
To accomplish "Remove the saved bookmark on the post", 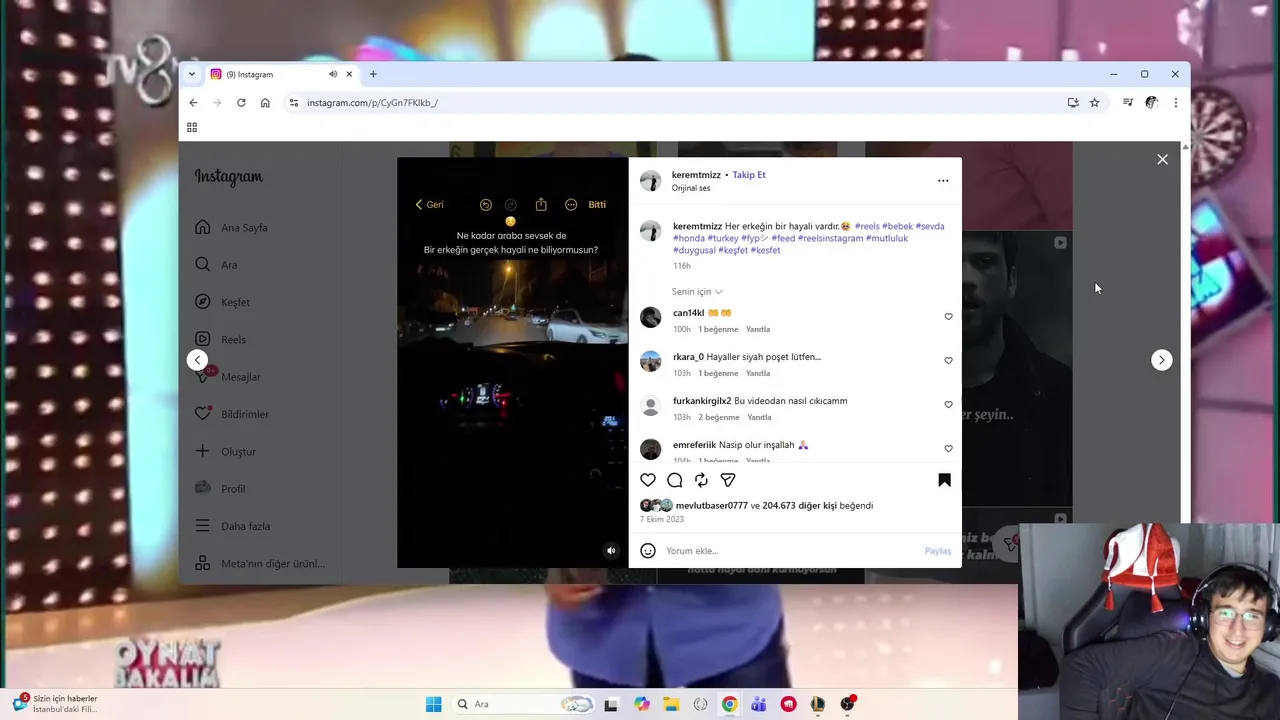I will coord(944,480).
